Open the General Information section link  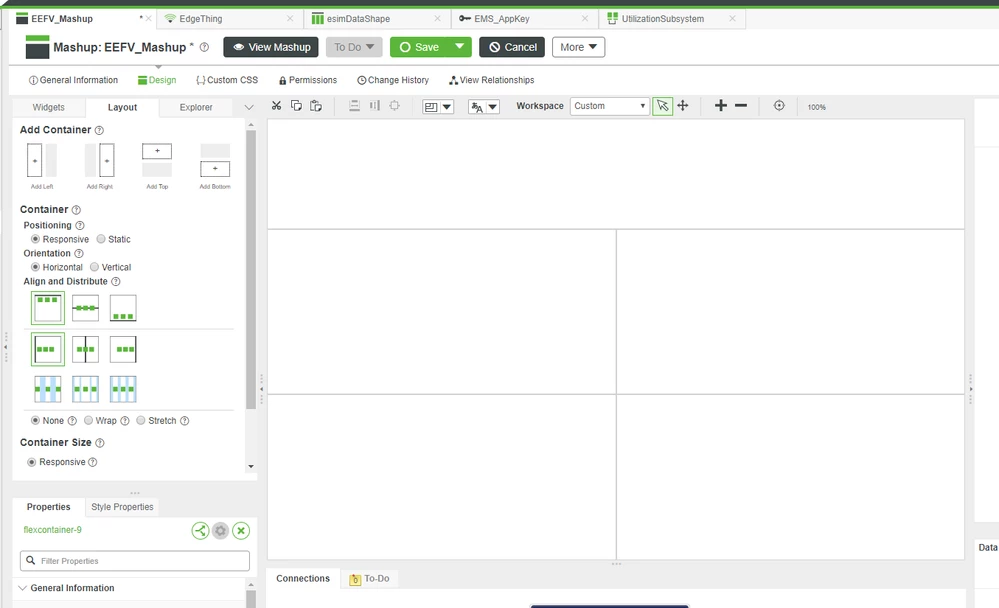click(x=73, y=80)
